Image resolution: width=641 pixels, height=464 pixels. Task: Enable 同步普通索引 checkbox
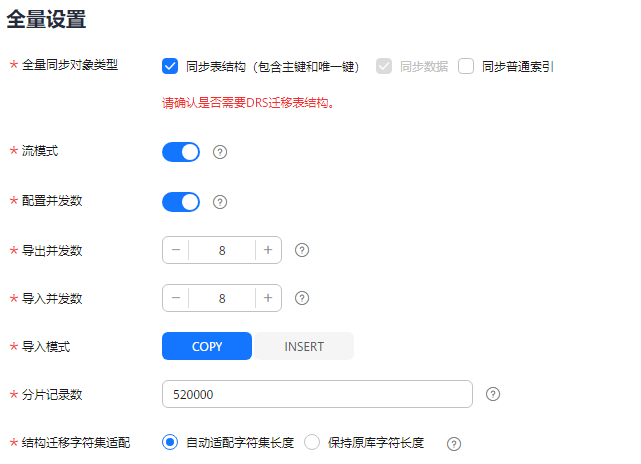coord(466,66)
